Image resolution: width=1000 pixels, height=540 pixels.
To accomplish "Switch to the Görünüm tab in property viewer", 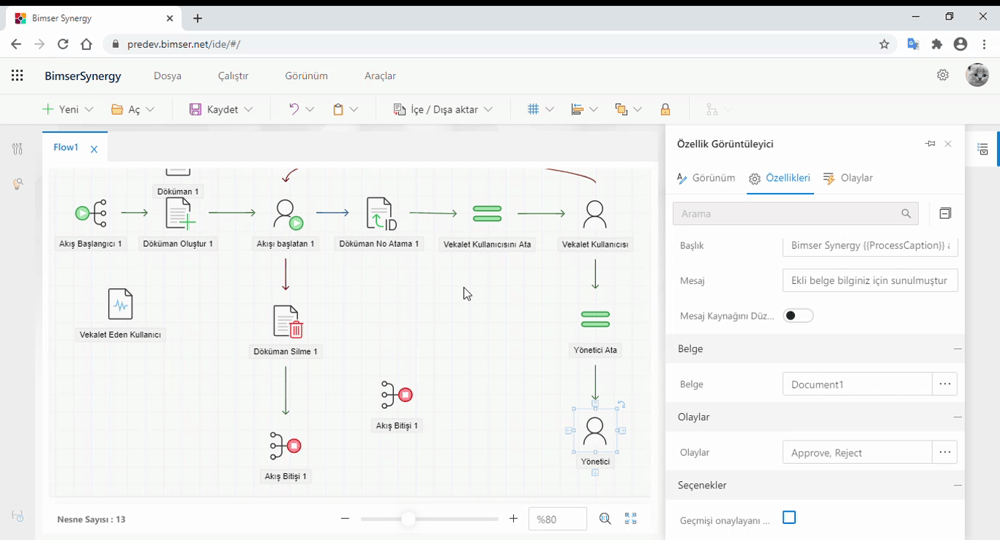I will click(x=706, y=178).
